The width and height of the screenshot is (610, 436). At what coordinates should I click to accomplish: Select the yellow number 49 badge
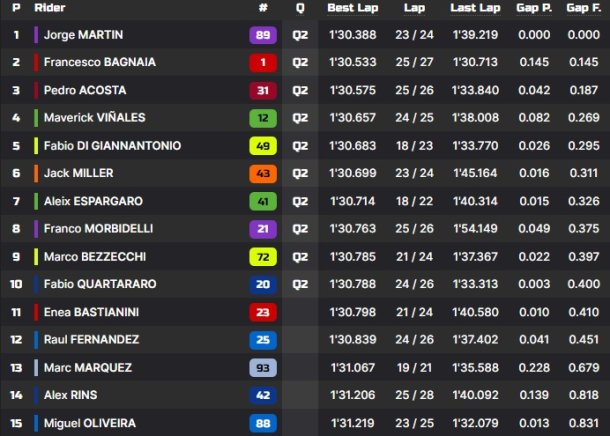[x=263, y=146]
